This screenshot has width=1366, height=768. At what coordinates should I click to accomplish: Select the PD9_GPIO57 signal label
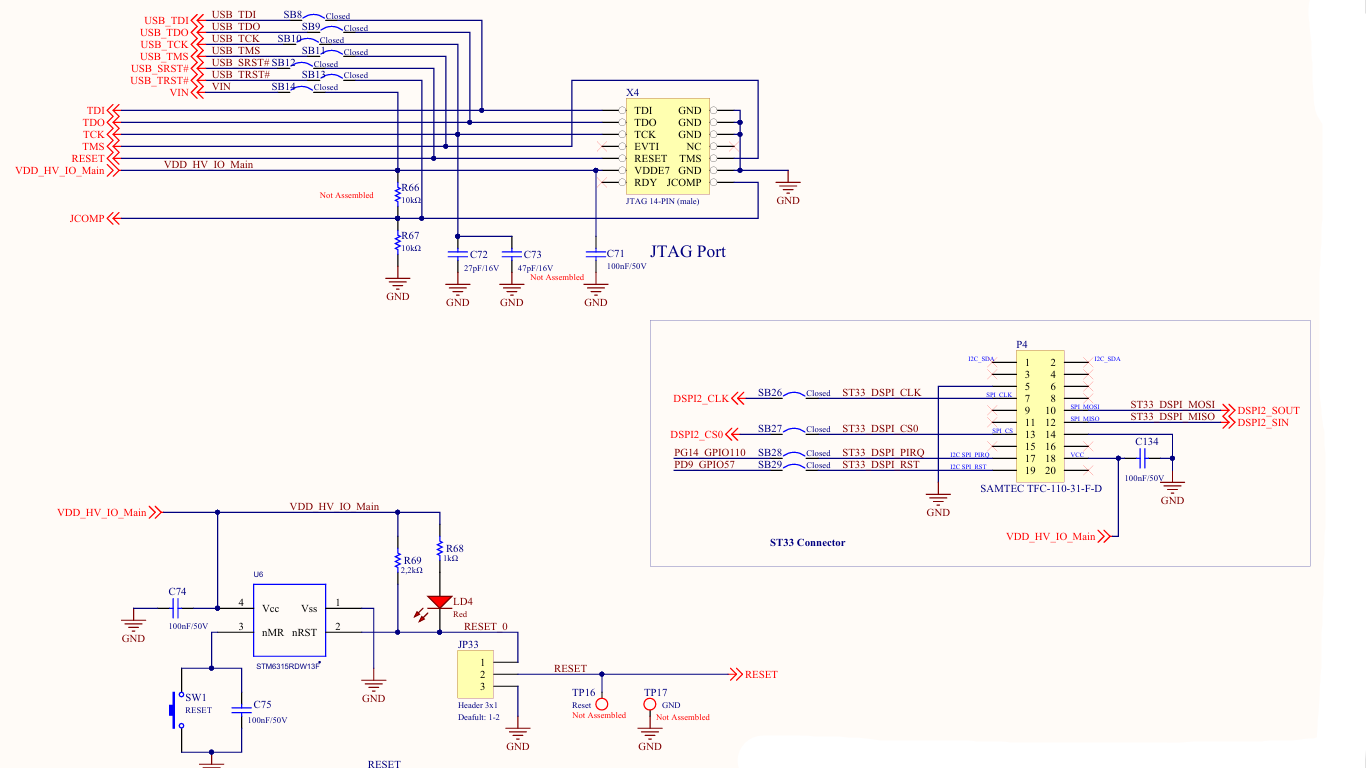pos(704,465)
